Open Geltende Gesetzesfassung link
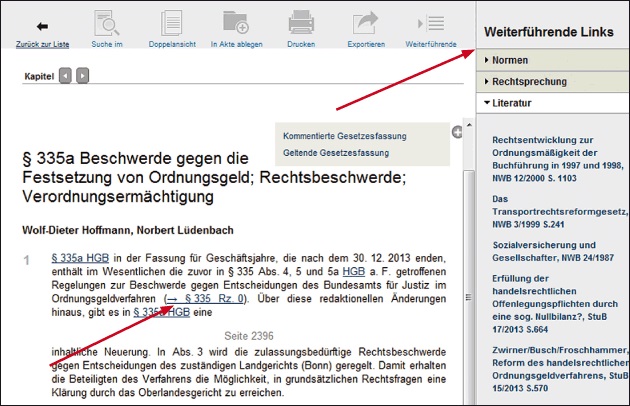This screenshot has width=630, height=406. click(x=335, y=153)
